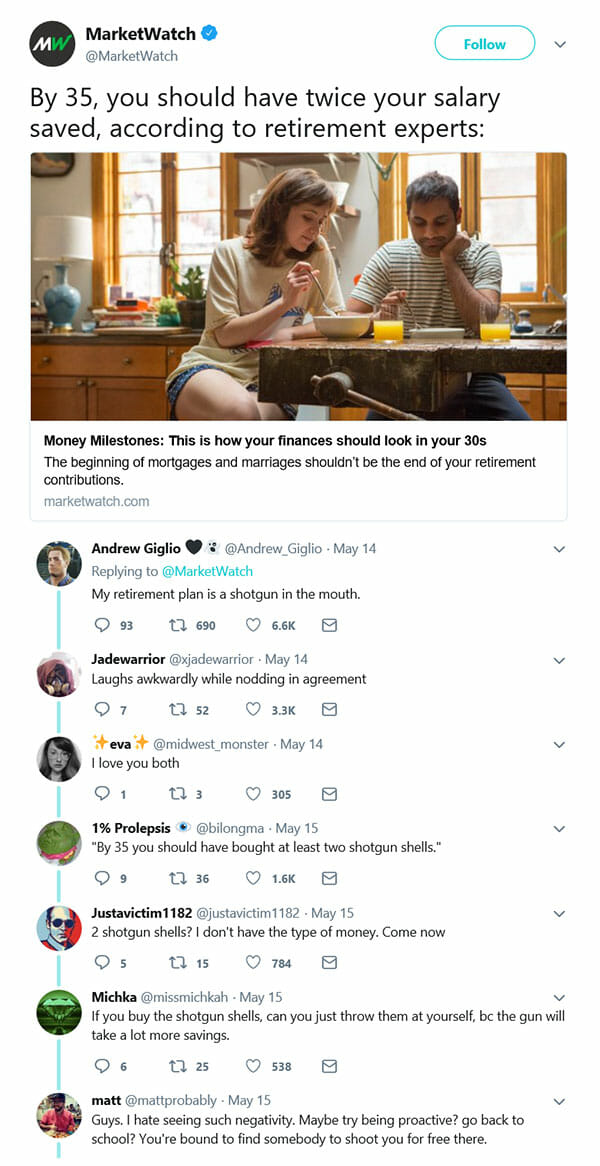Viewport: 600px width, 1166px height.
Task: Open the MarketWatch profile avatar logo
Action: pos(52,44)
